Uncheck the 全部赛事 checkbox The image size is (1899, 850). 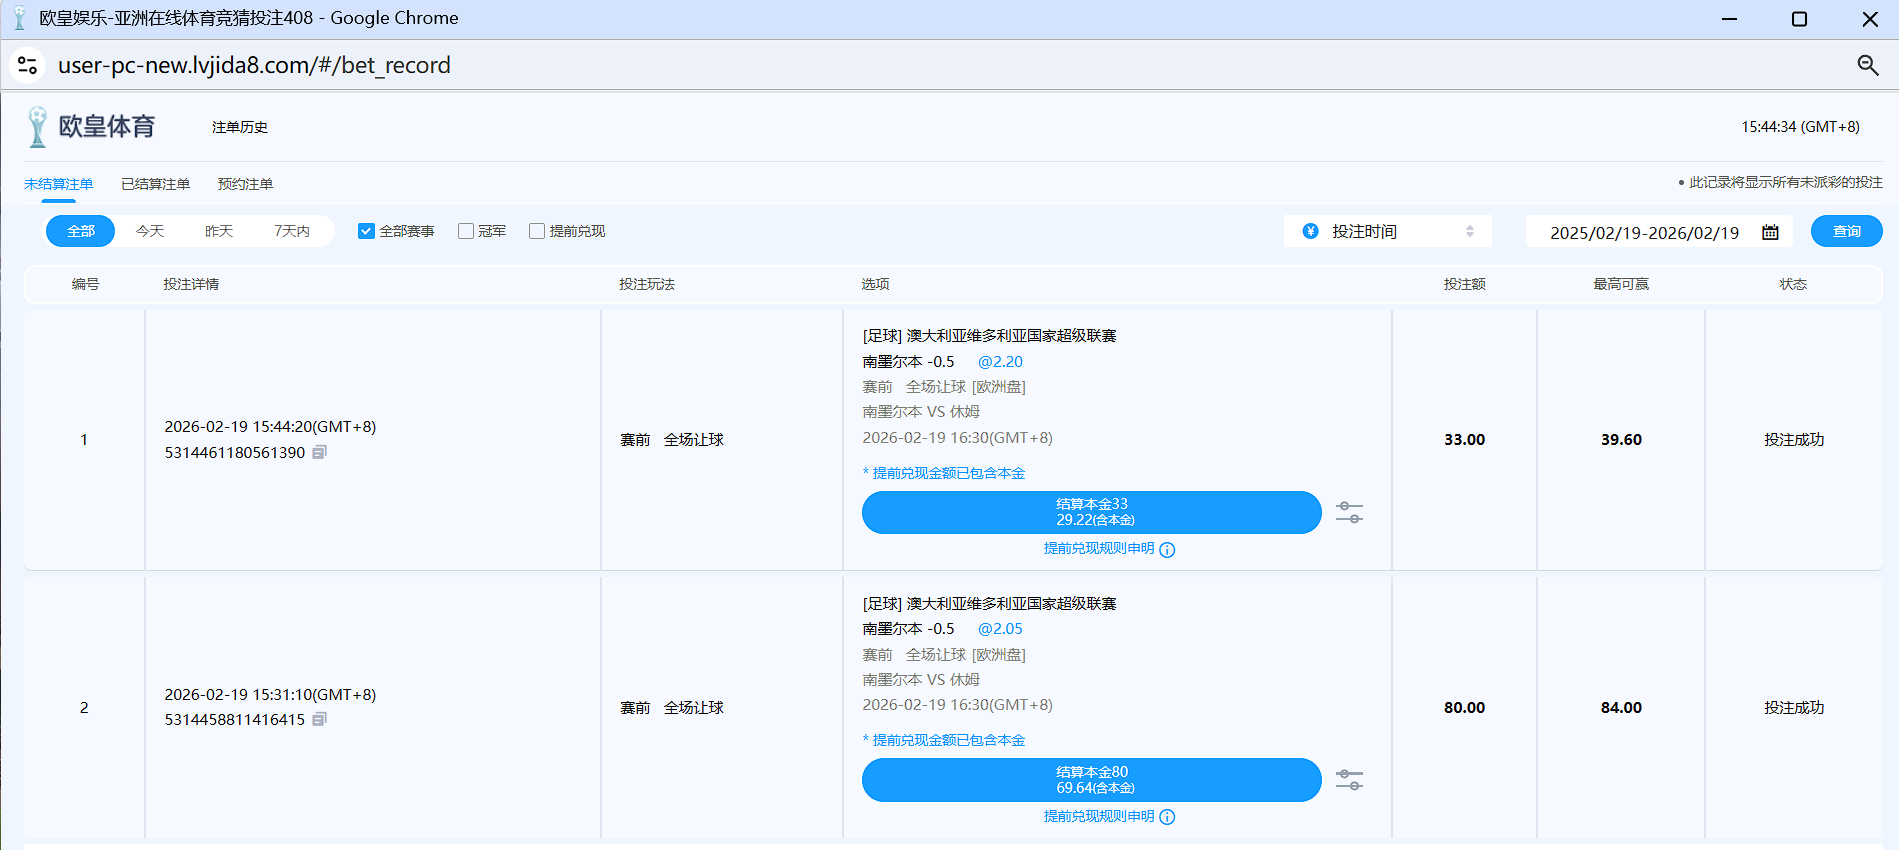366,231
